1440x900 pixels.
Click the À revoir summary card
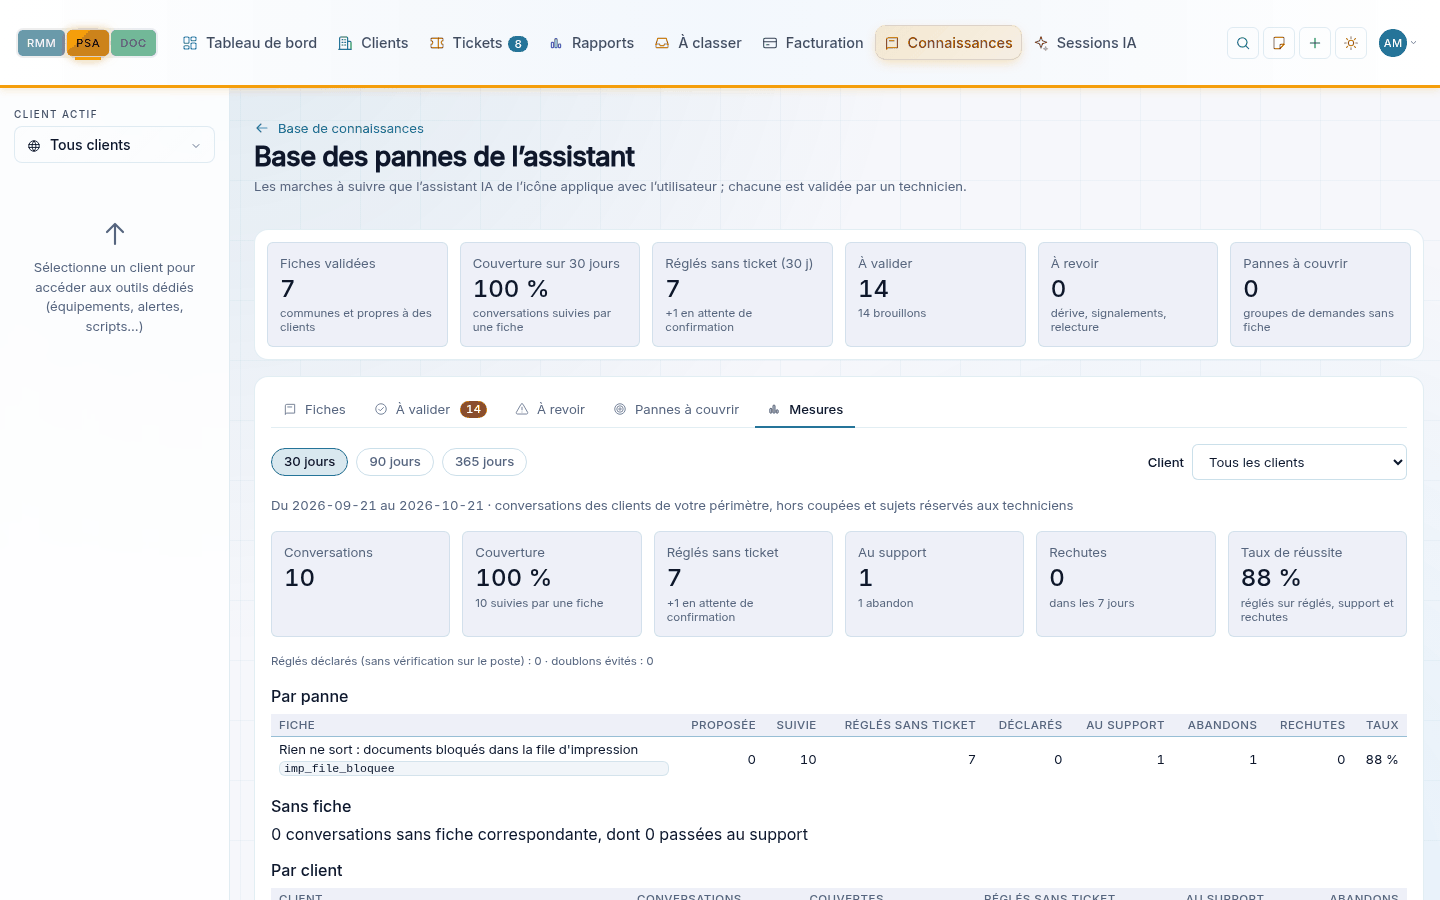(1128, 295)
